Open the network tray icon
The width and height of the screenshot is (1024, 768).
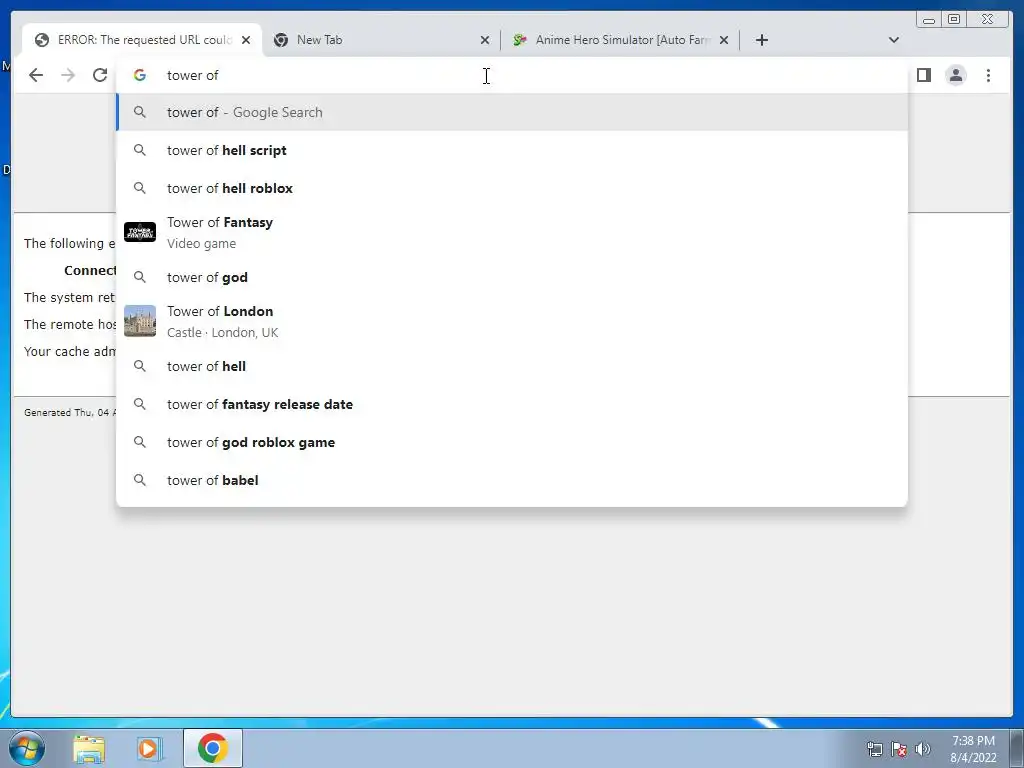874,749
